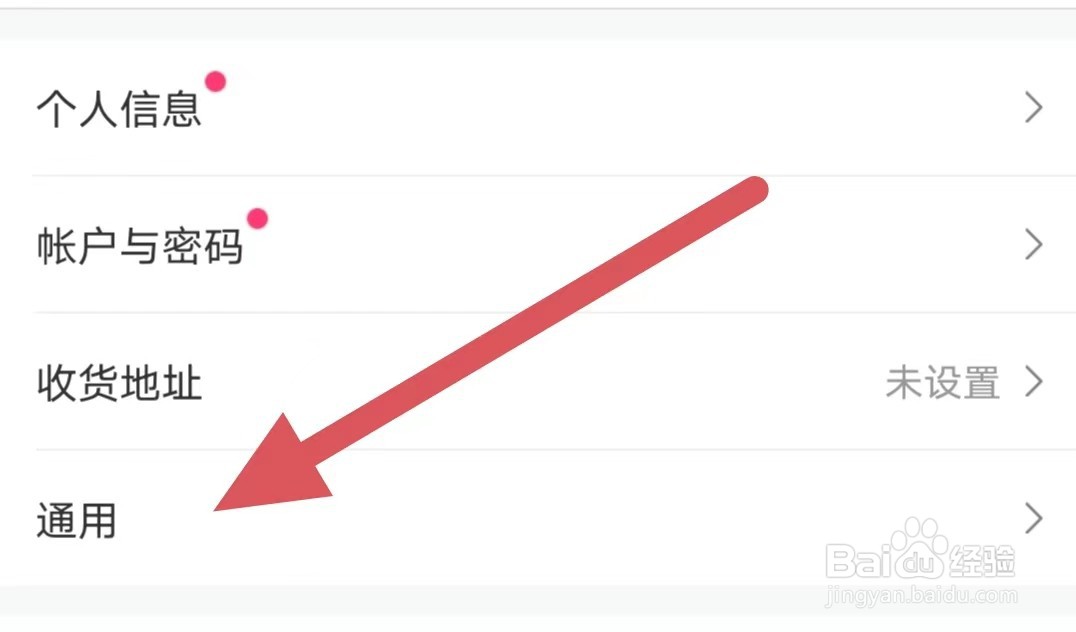This screenshot has height=632, width=1076.
Task: Click the 经验 characters in the watermark
Action: (x=981, y=561)
